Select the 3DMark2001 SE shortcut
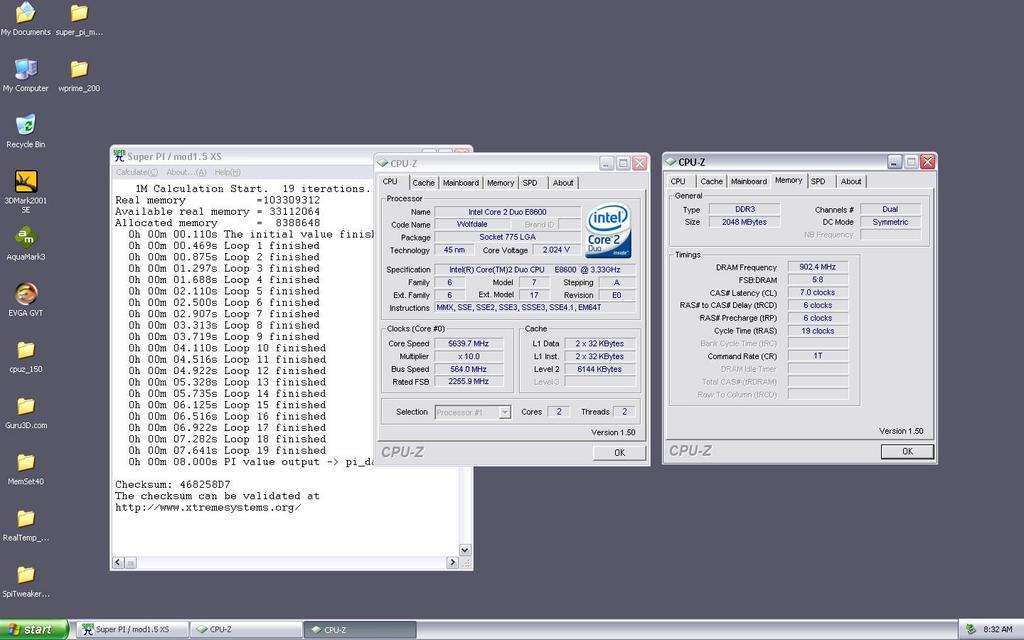 pyautogui.click(x=25, y=191)
